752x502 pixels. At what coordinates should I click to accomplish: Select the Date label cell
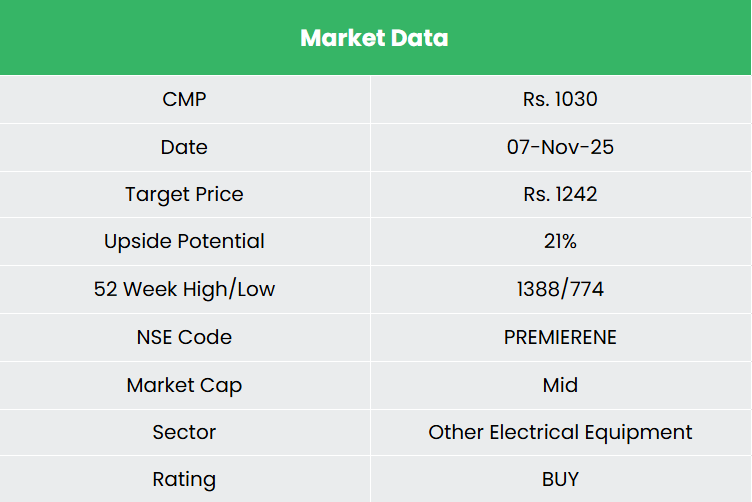click(184, 147)
